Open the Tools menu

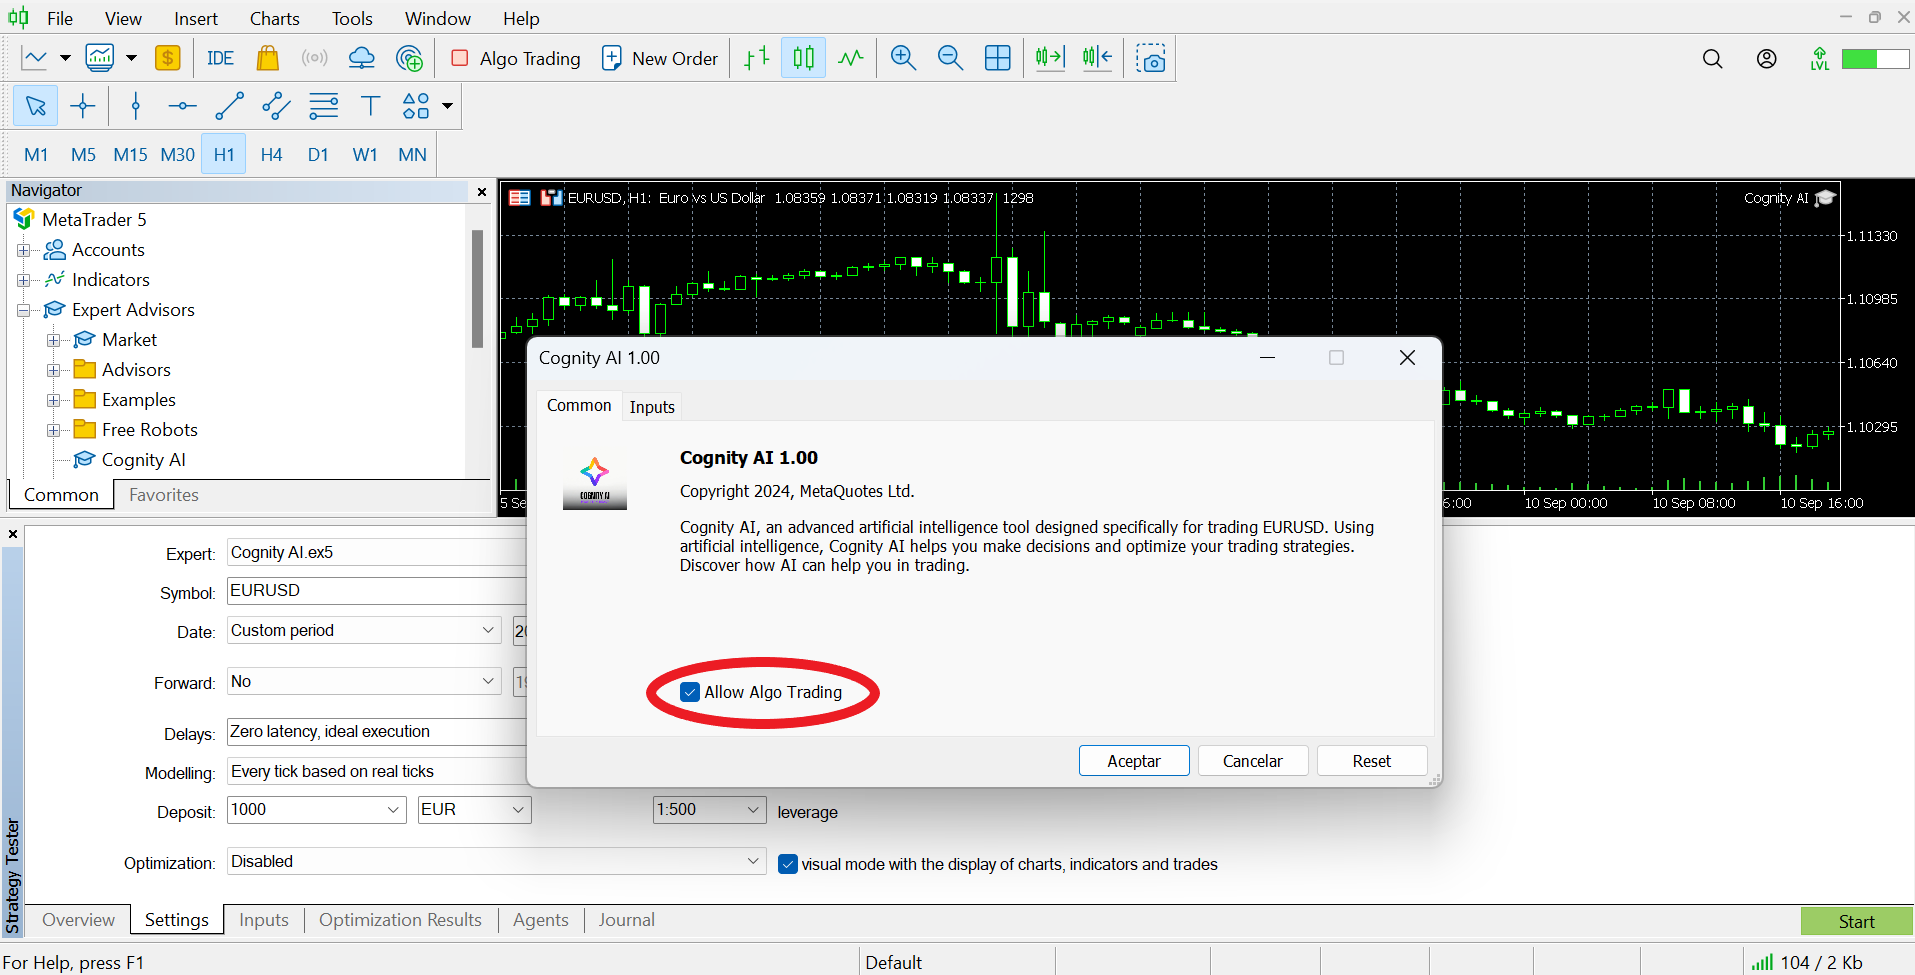[352, 18]
